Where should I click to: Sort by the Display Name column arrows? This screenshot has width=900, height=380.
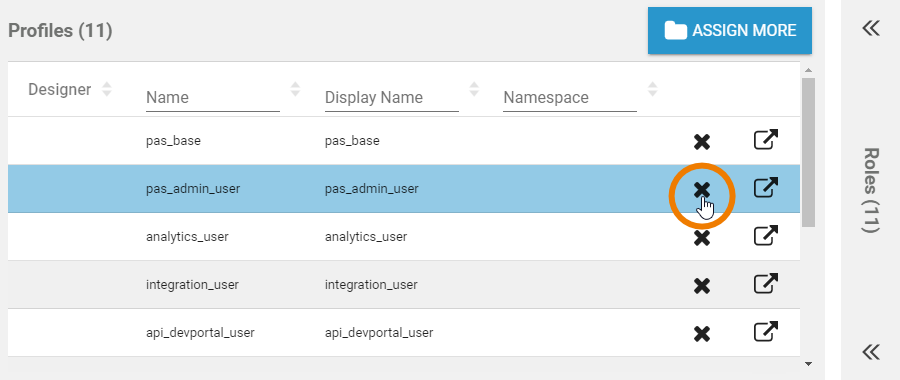click(x=474, y=89)
